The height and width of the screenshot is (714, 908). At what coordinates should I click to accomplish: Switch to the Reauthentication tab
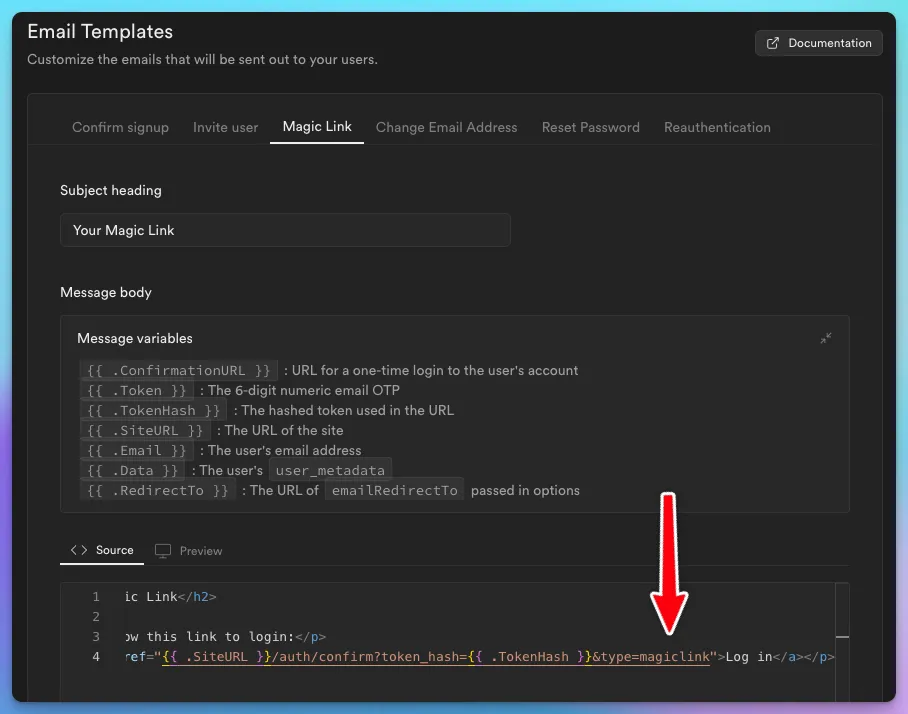pos(717,127)
